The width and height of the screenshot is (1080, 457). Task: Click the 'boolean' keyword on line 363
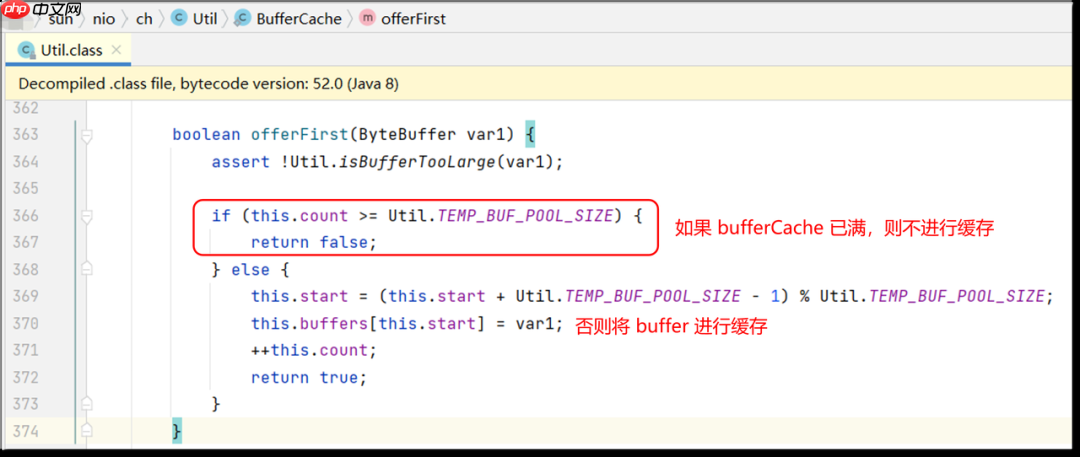pos(206,135)
